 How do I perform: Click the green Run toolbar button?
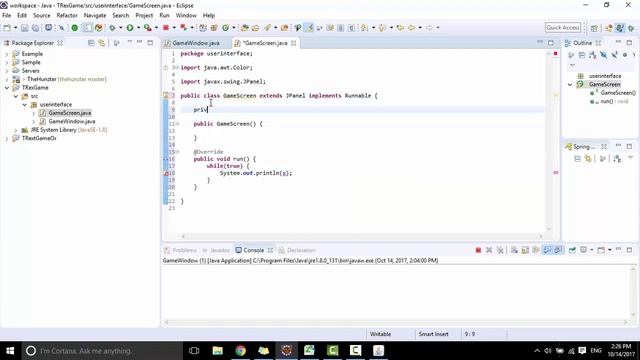pos(130,28)
